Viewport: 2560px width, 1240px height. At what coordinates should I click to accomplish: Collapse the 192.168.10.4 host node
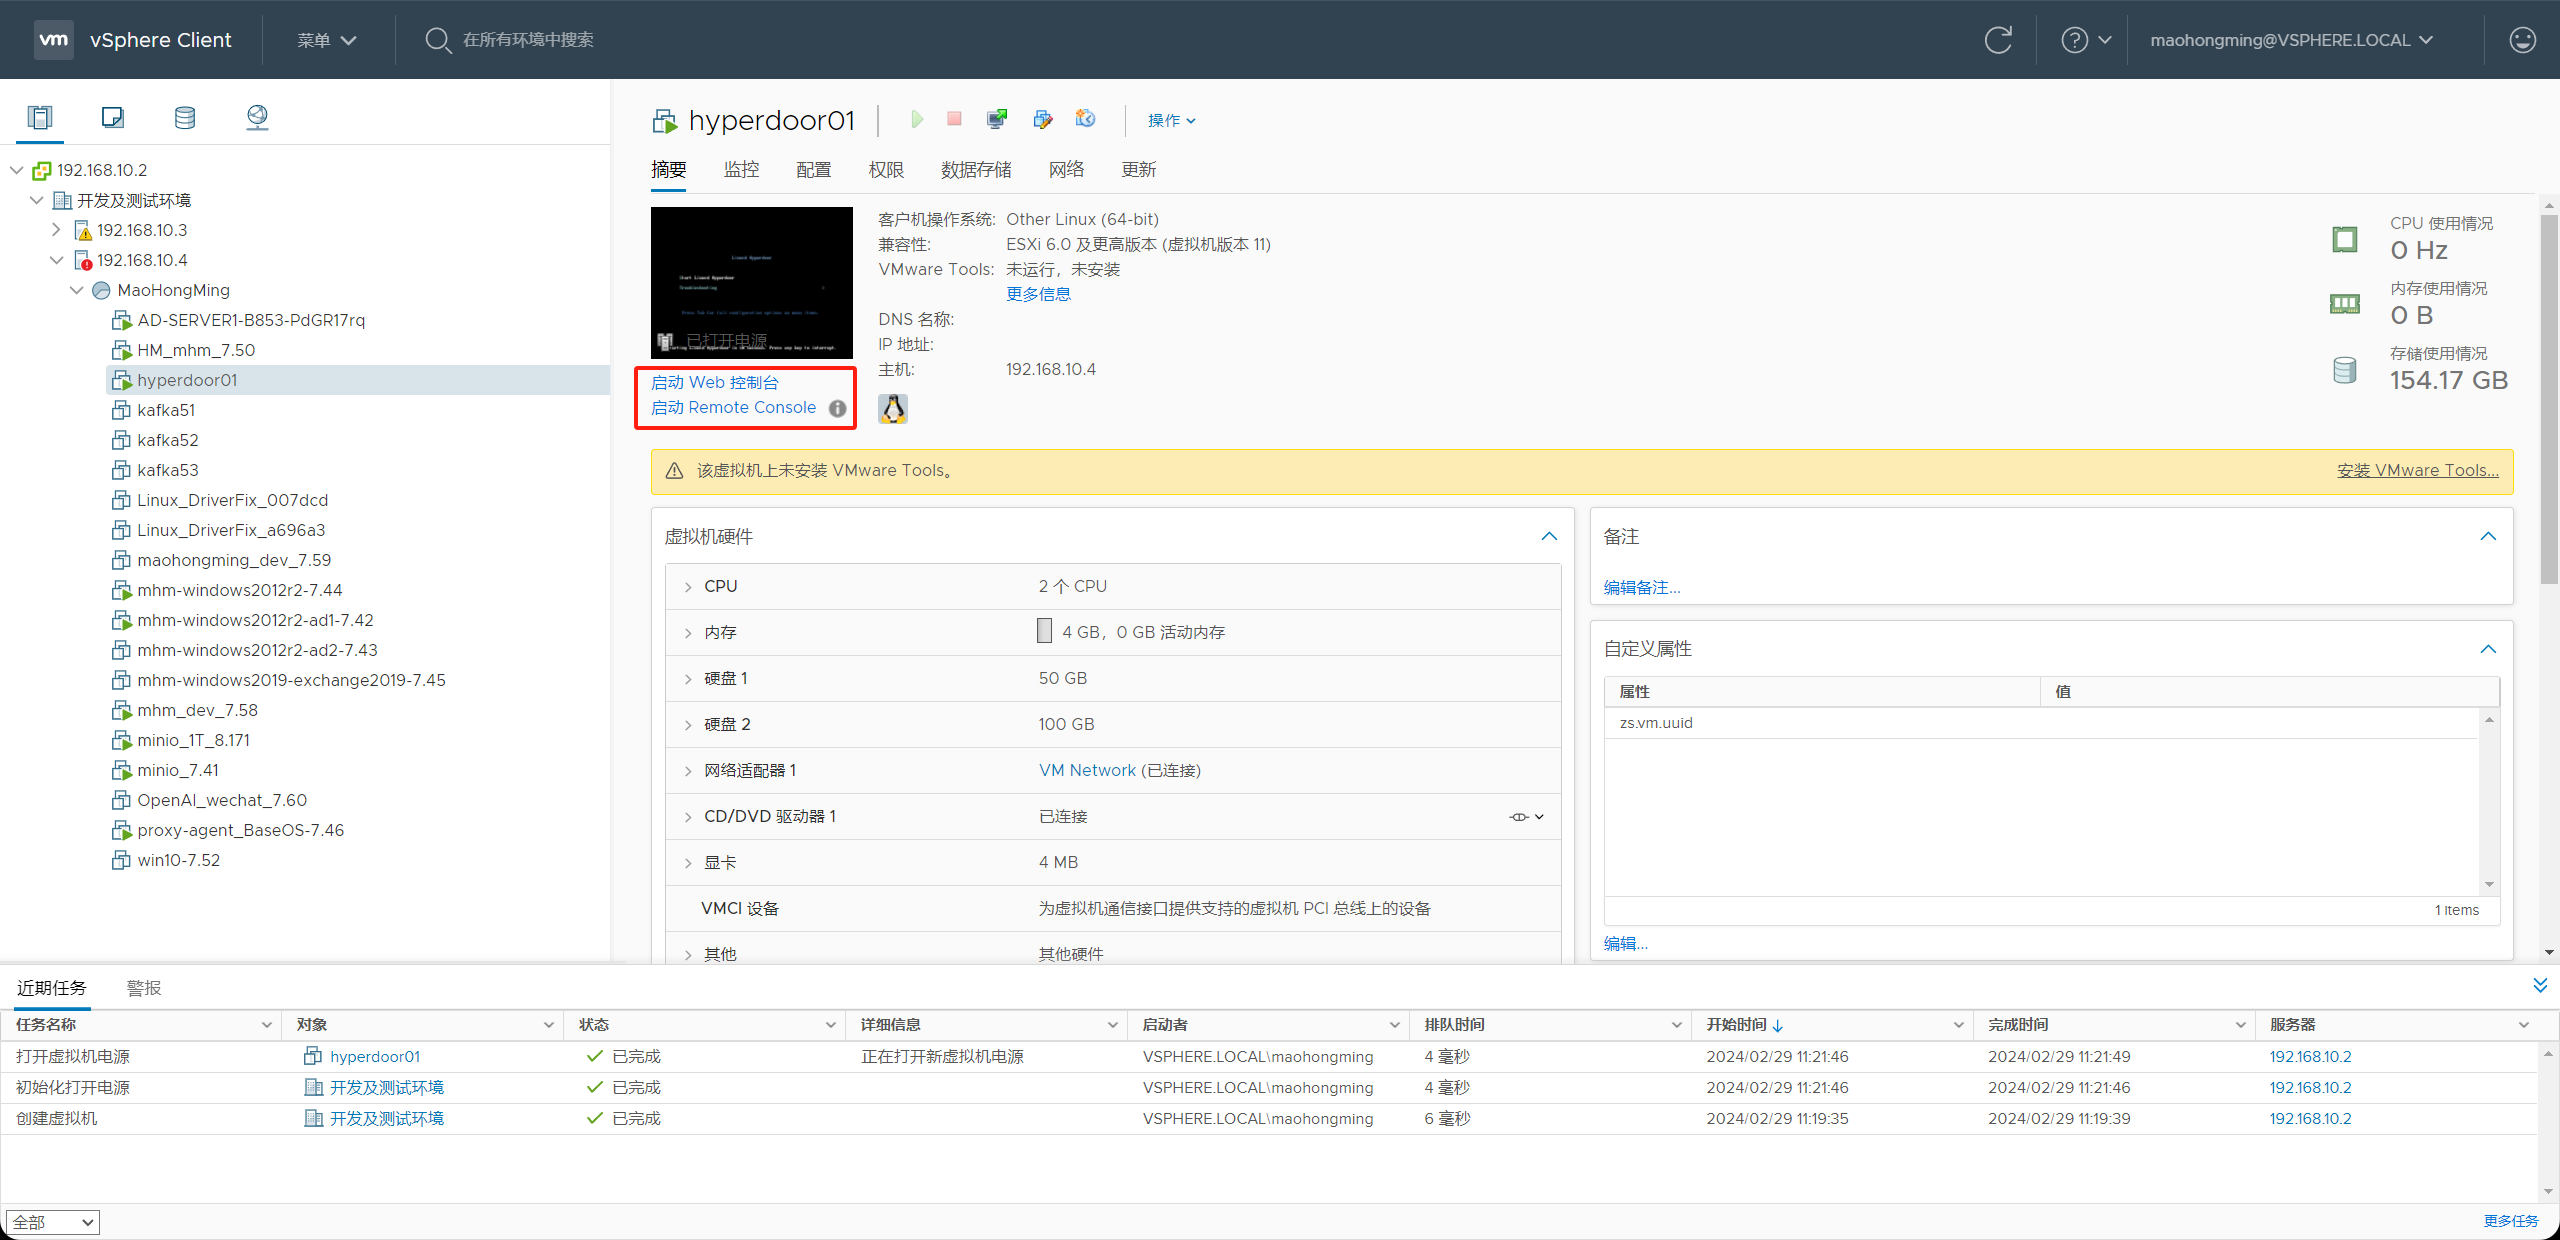pyautogui.click(x=57, y=260)
